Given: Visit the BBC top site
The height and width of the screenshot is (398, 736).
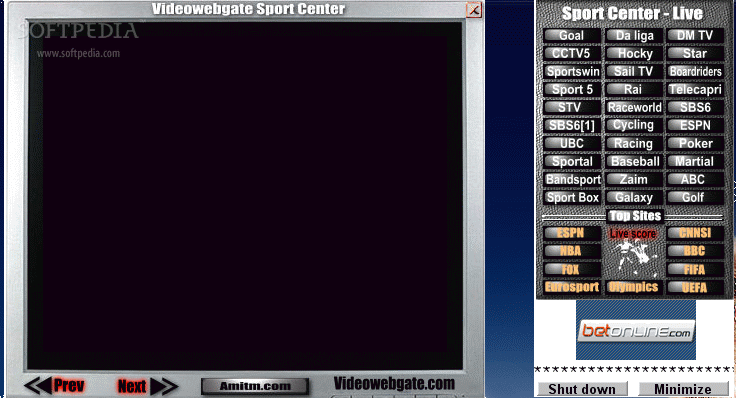Looking at the screenshot, I should 695,251.
